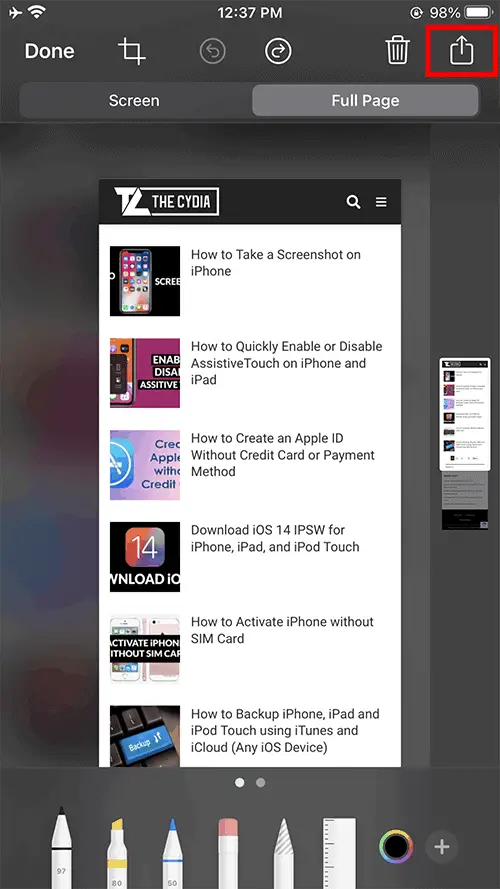Open the hamburger menu on The Cydia

[x=381, y=202]
